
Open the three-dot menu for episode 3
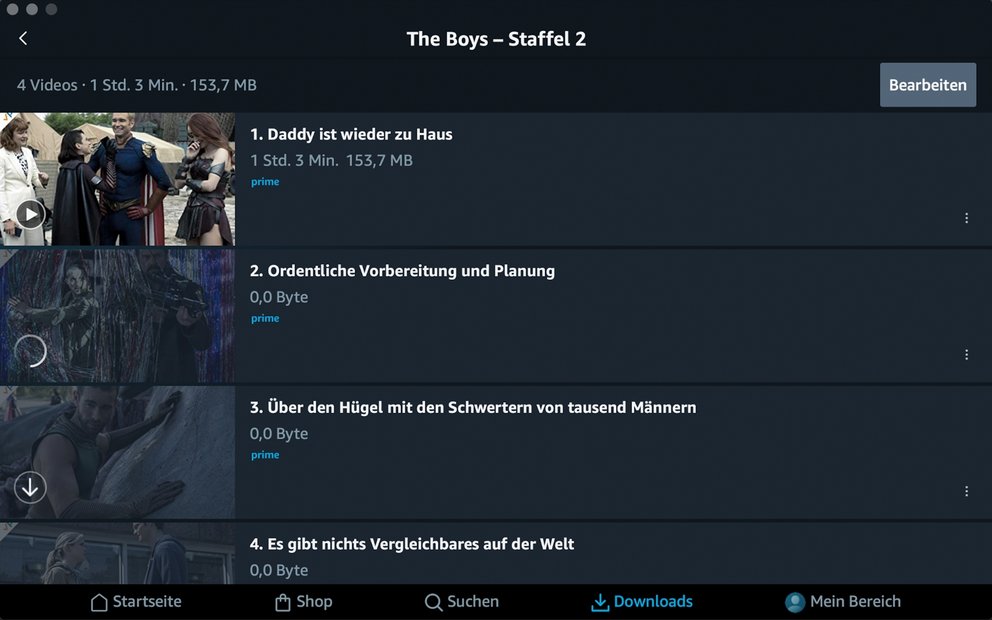point(966,492)
